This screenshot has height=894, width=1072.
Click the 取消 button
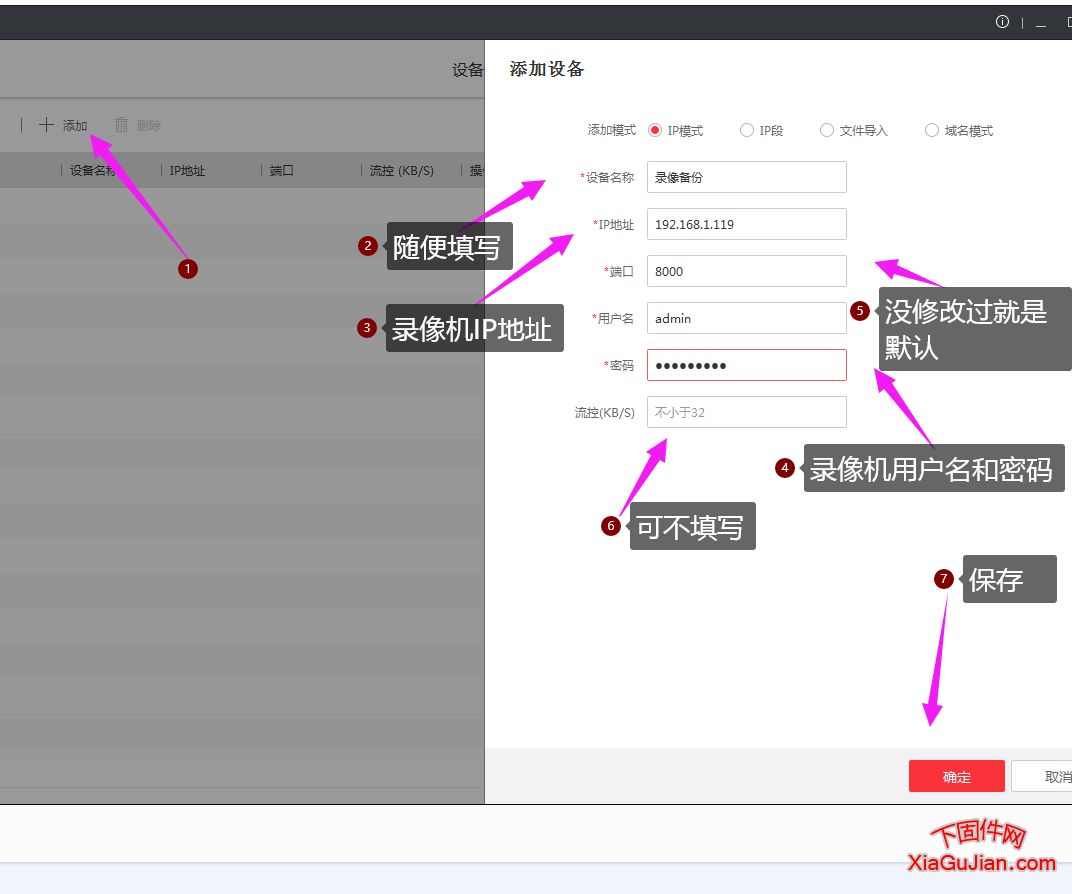pos(1042,776)
